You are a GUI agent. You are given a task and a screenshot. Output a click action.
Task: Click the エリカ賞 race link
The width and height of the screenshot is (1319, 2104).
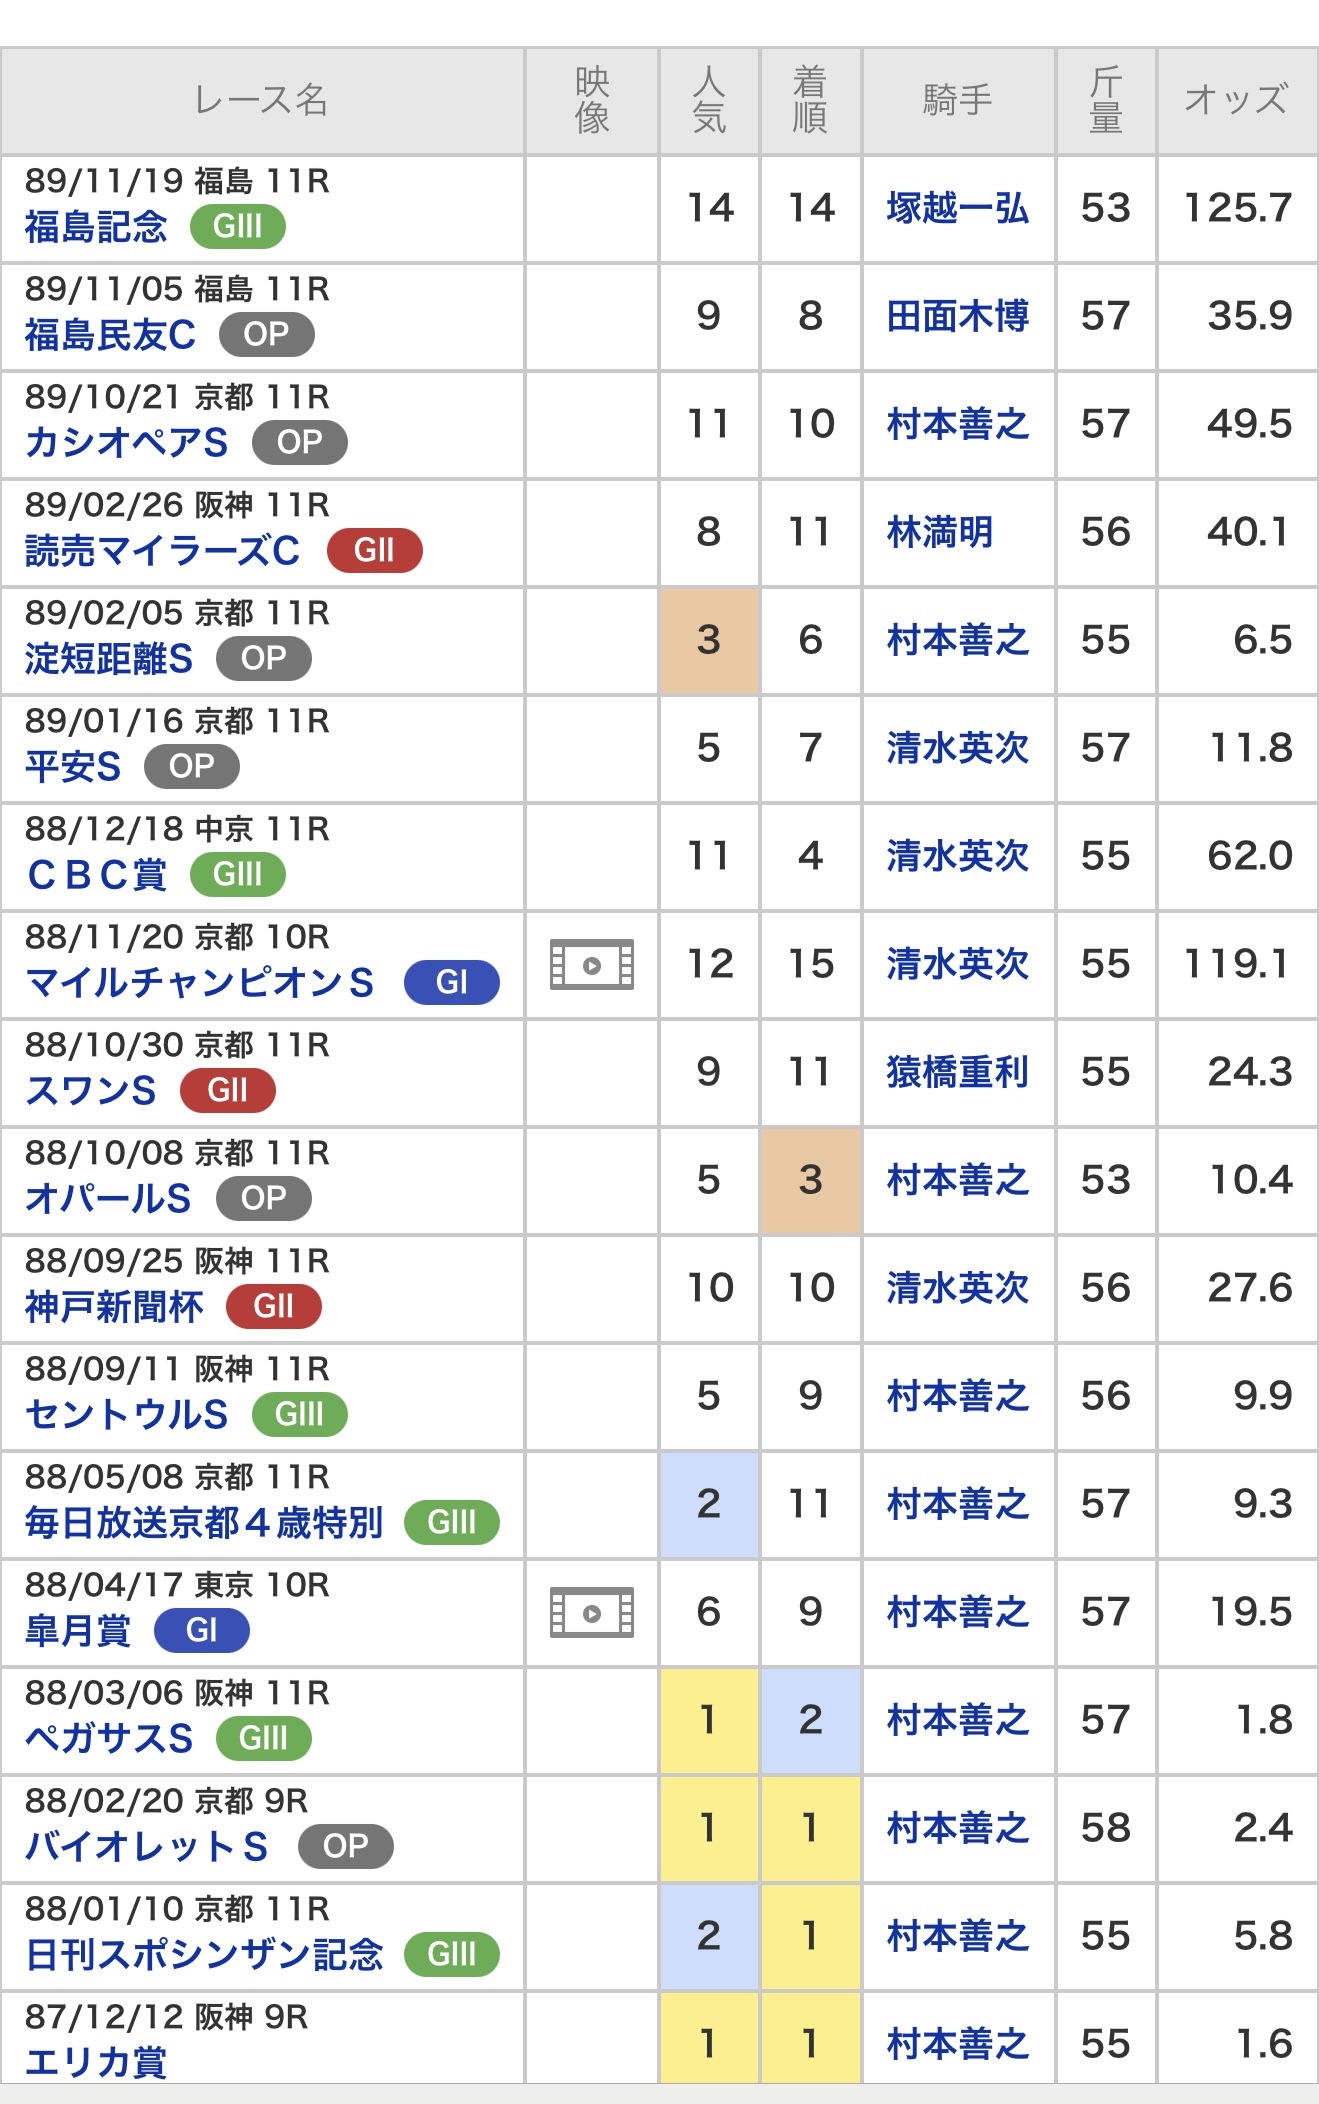[96, 2062]
